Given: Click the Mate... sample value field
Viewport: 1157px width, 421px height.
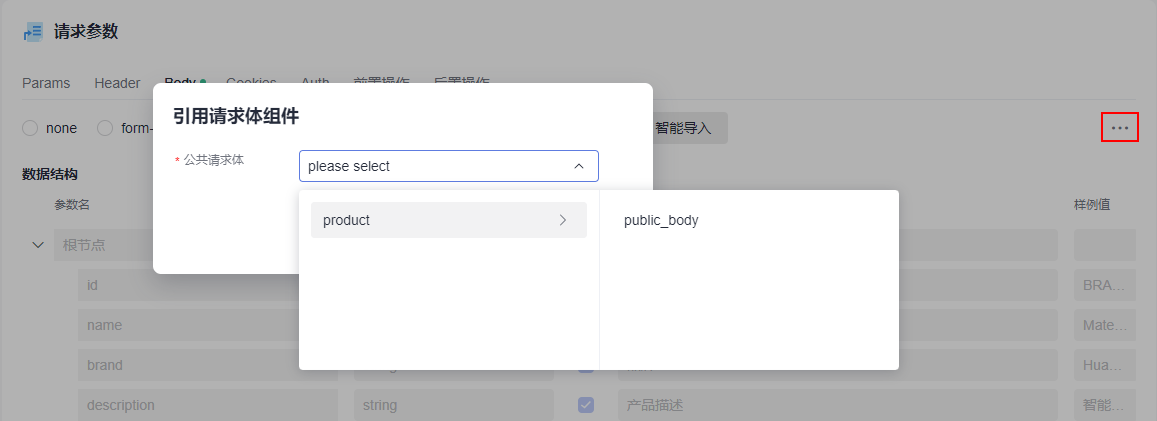Looking at the screenshot, I should [1105, 325].
